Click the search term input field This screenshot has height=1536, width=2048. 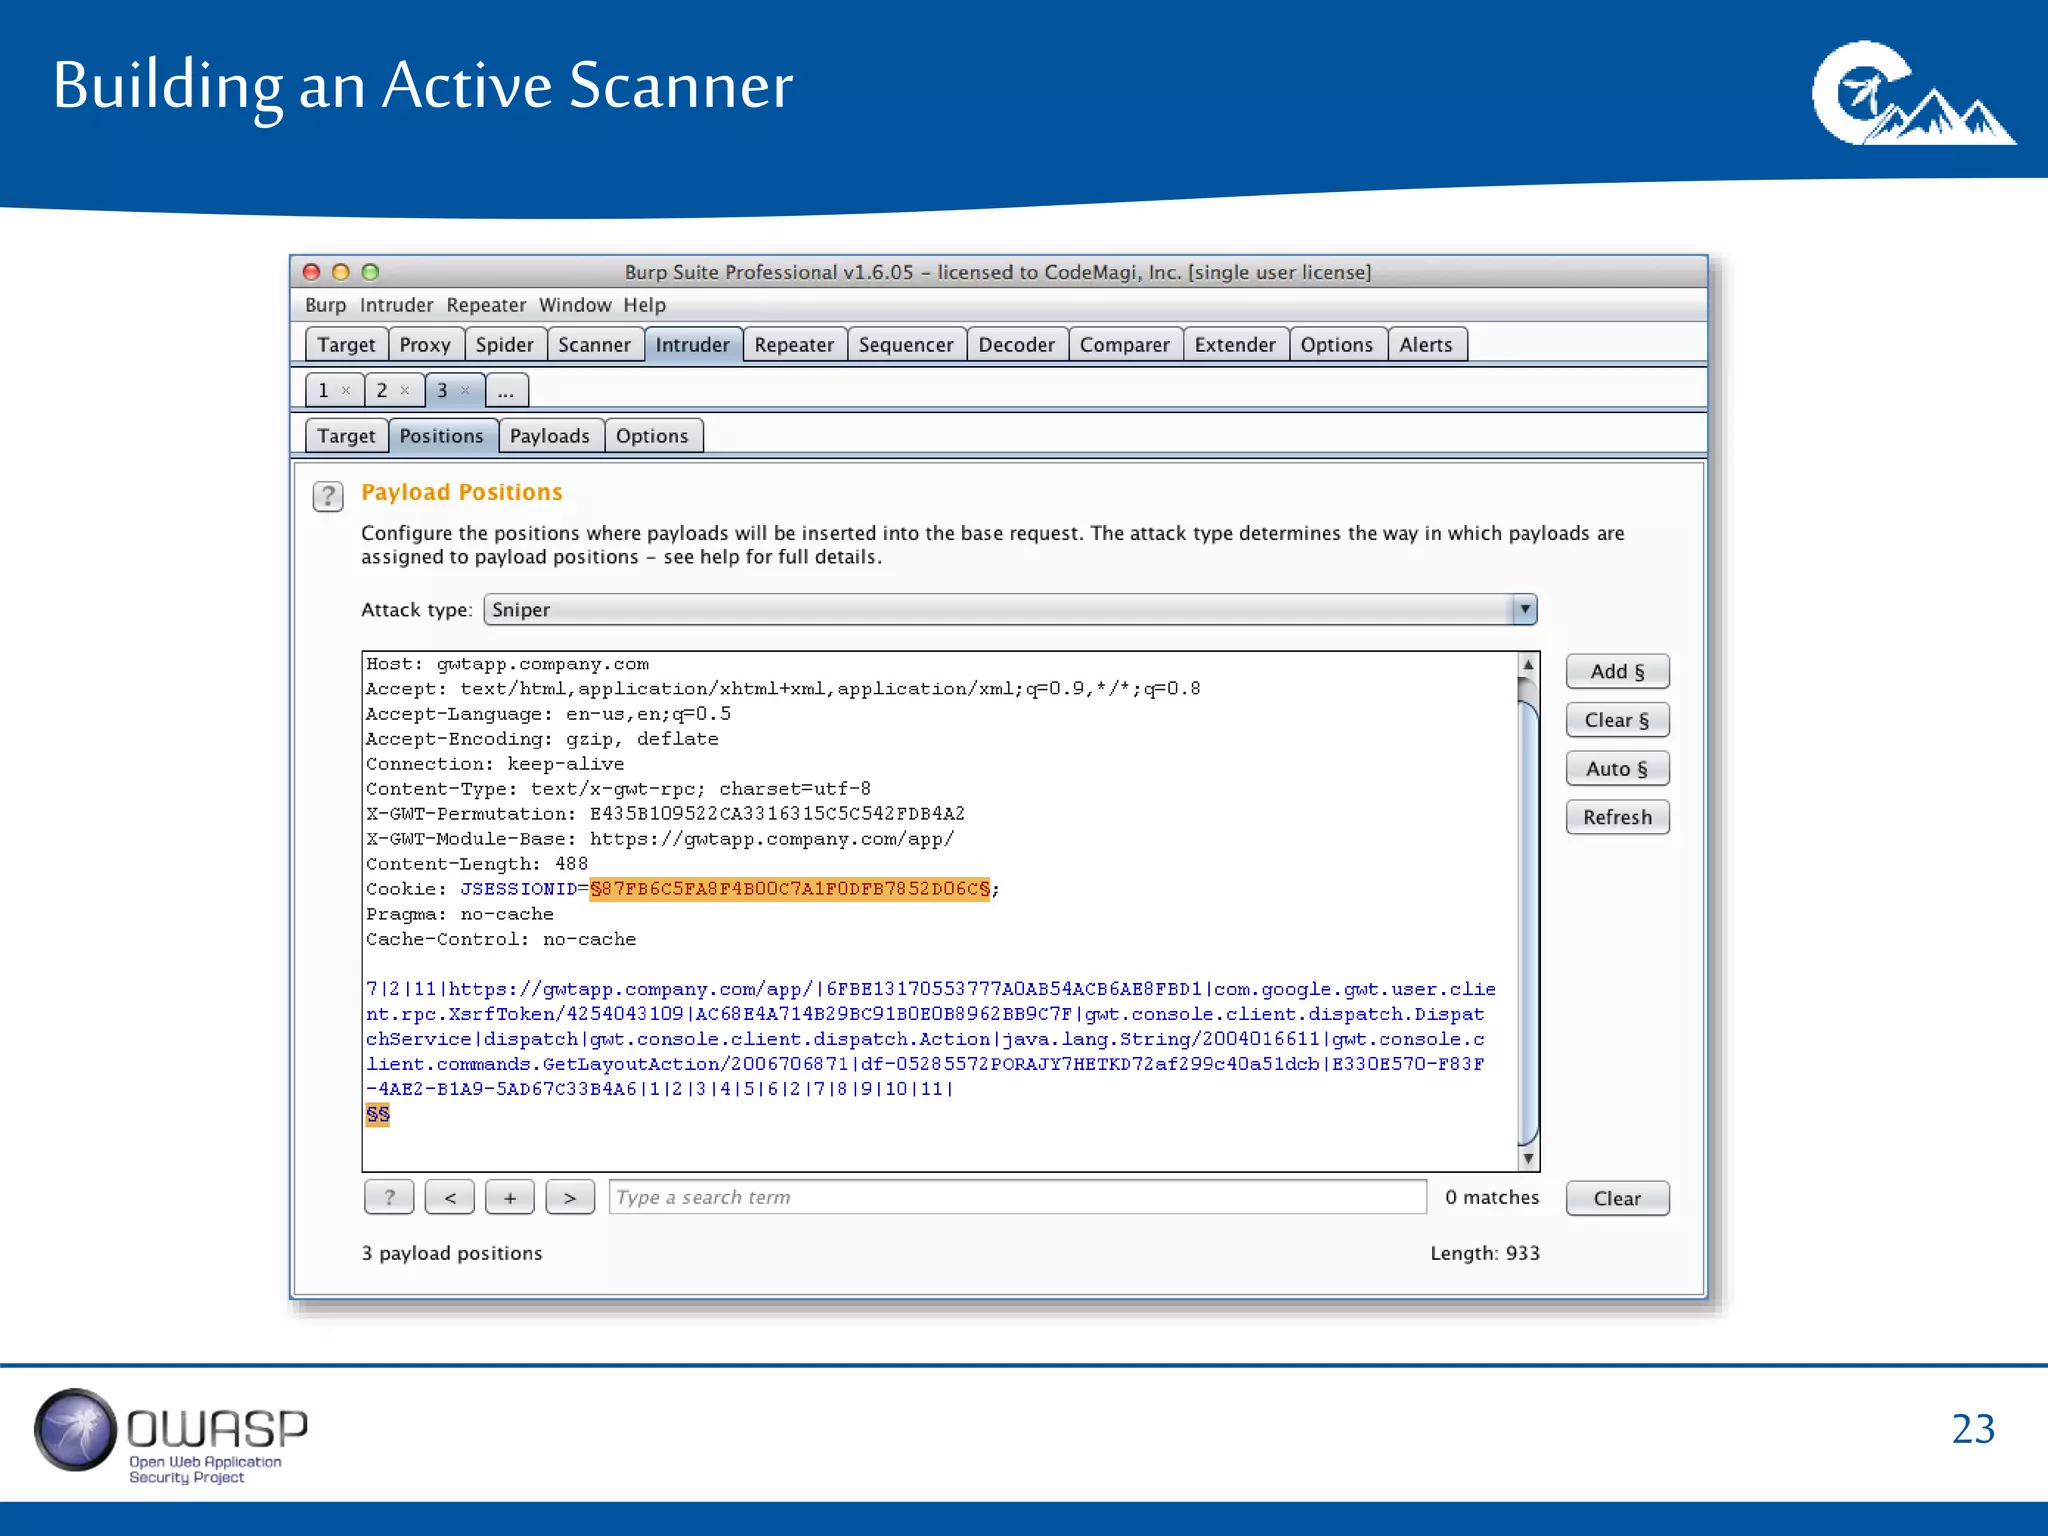[x=1017, y=1197]
